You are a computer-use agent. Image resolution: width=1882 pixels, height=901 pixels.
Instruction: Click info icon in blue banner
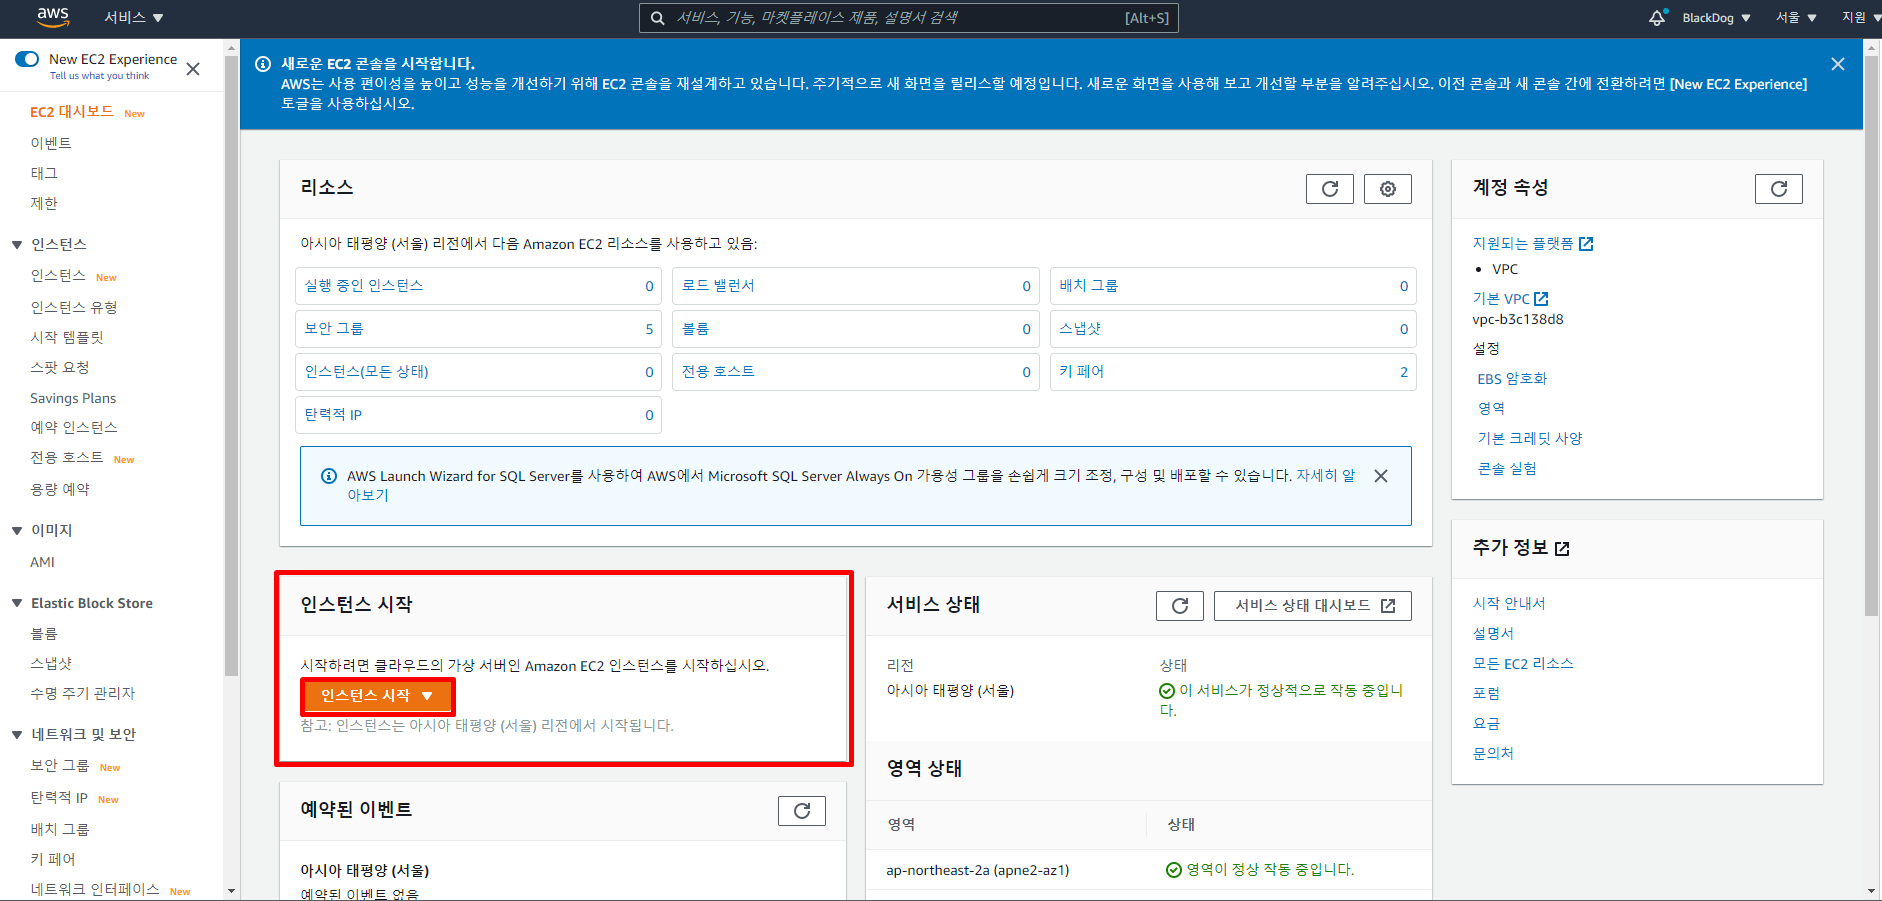[x=263, y=64]
